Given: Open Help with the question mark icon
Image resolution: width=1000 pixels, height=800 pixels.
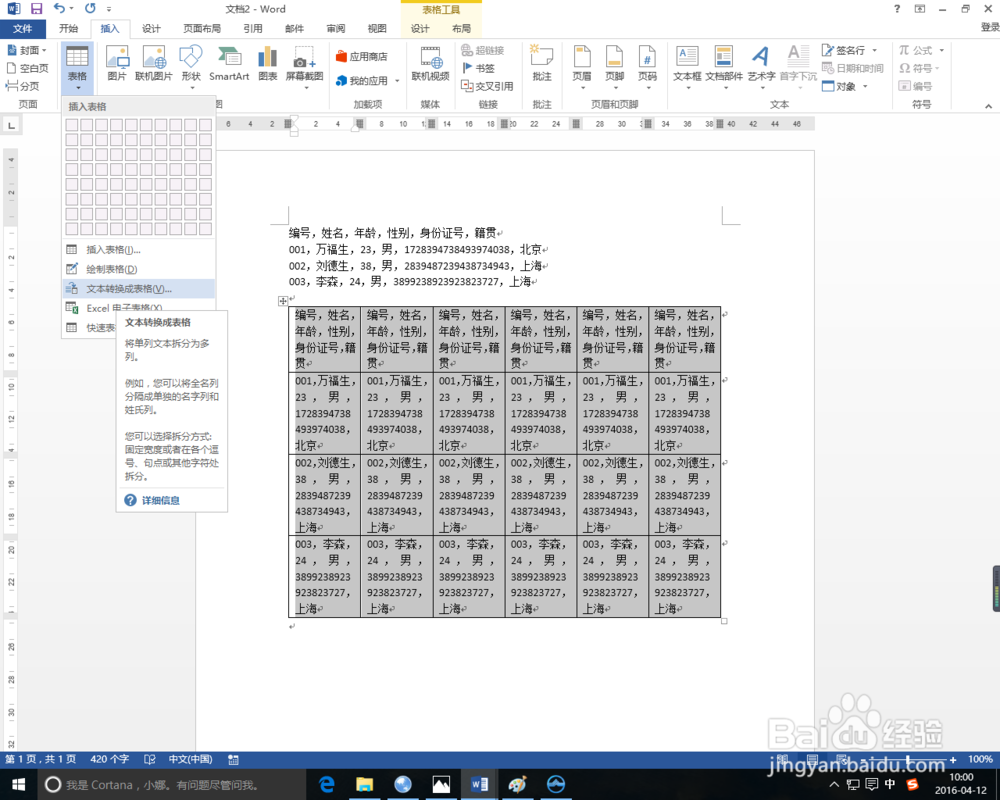Looking at the screenshot, I should pyautogui.click(x=897, y=9).
